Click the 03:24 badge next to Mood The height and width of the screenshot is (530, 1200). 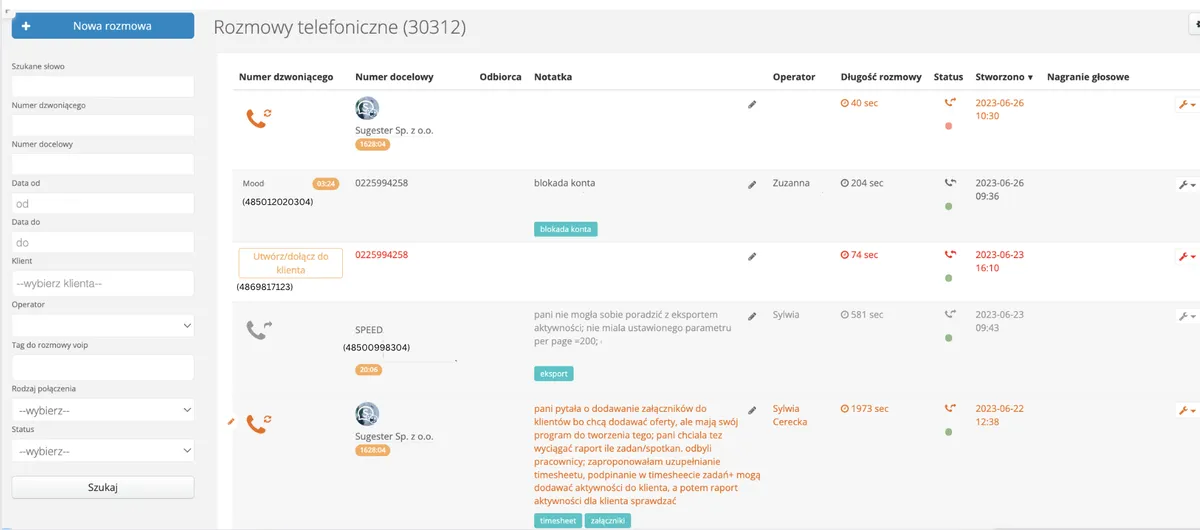pyautogui.click(x=326, y=184)
